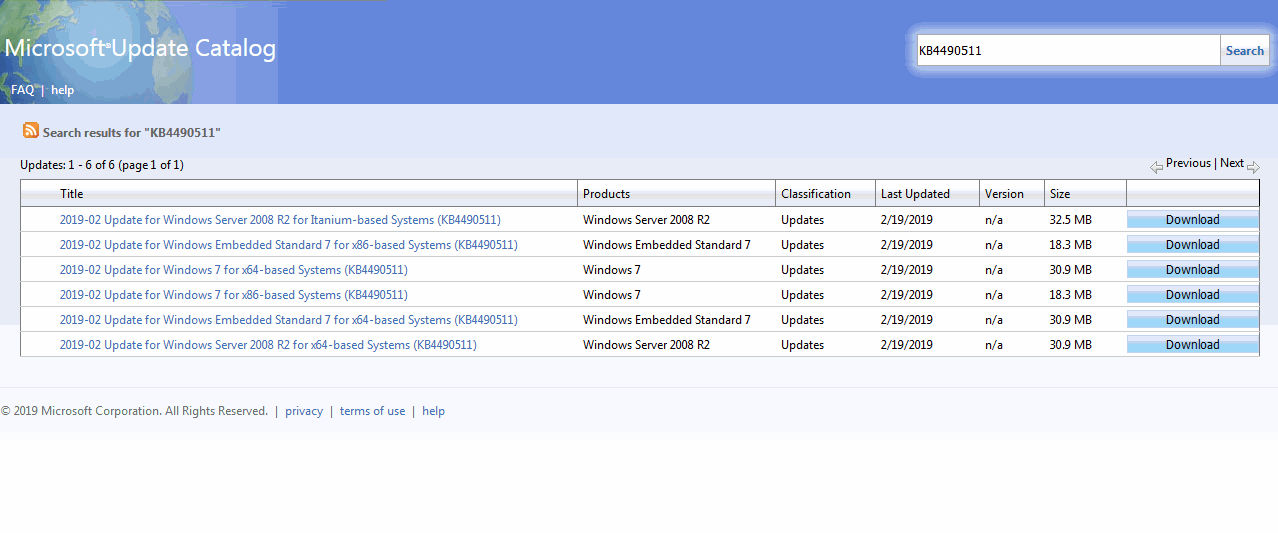1278x533 pixels.
Task: Open the Server 2008 R2 Itanium-based update title
Action: 280,220
